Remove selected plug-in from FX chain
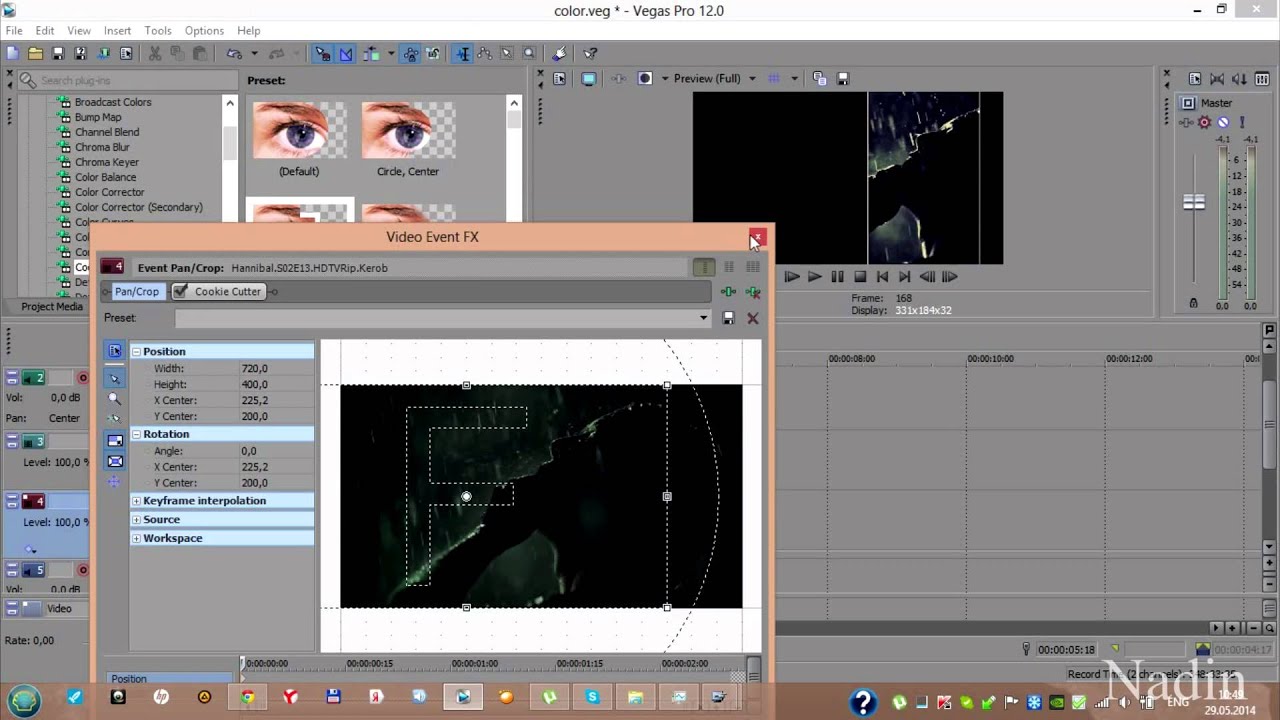The width and height of the screenshot is (1280, 720). pyautogui.click(x=753, y=292)
